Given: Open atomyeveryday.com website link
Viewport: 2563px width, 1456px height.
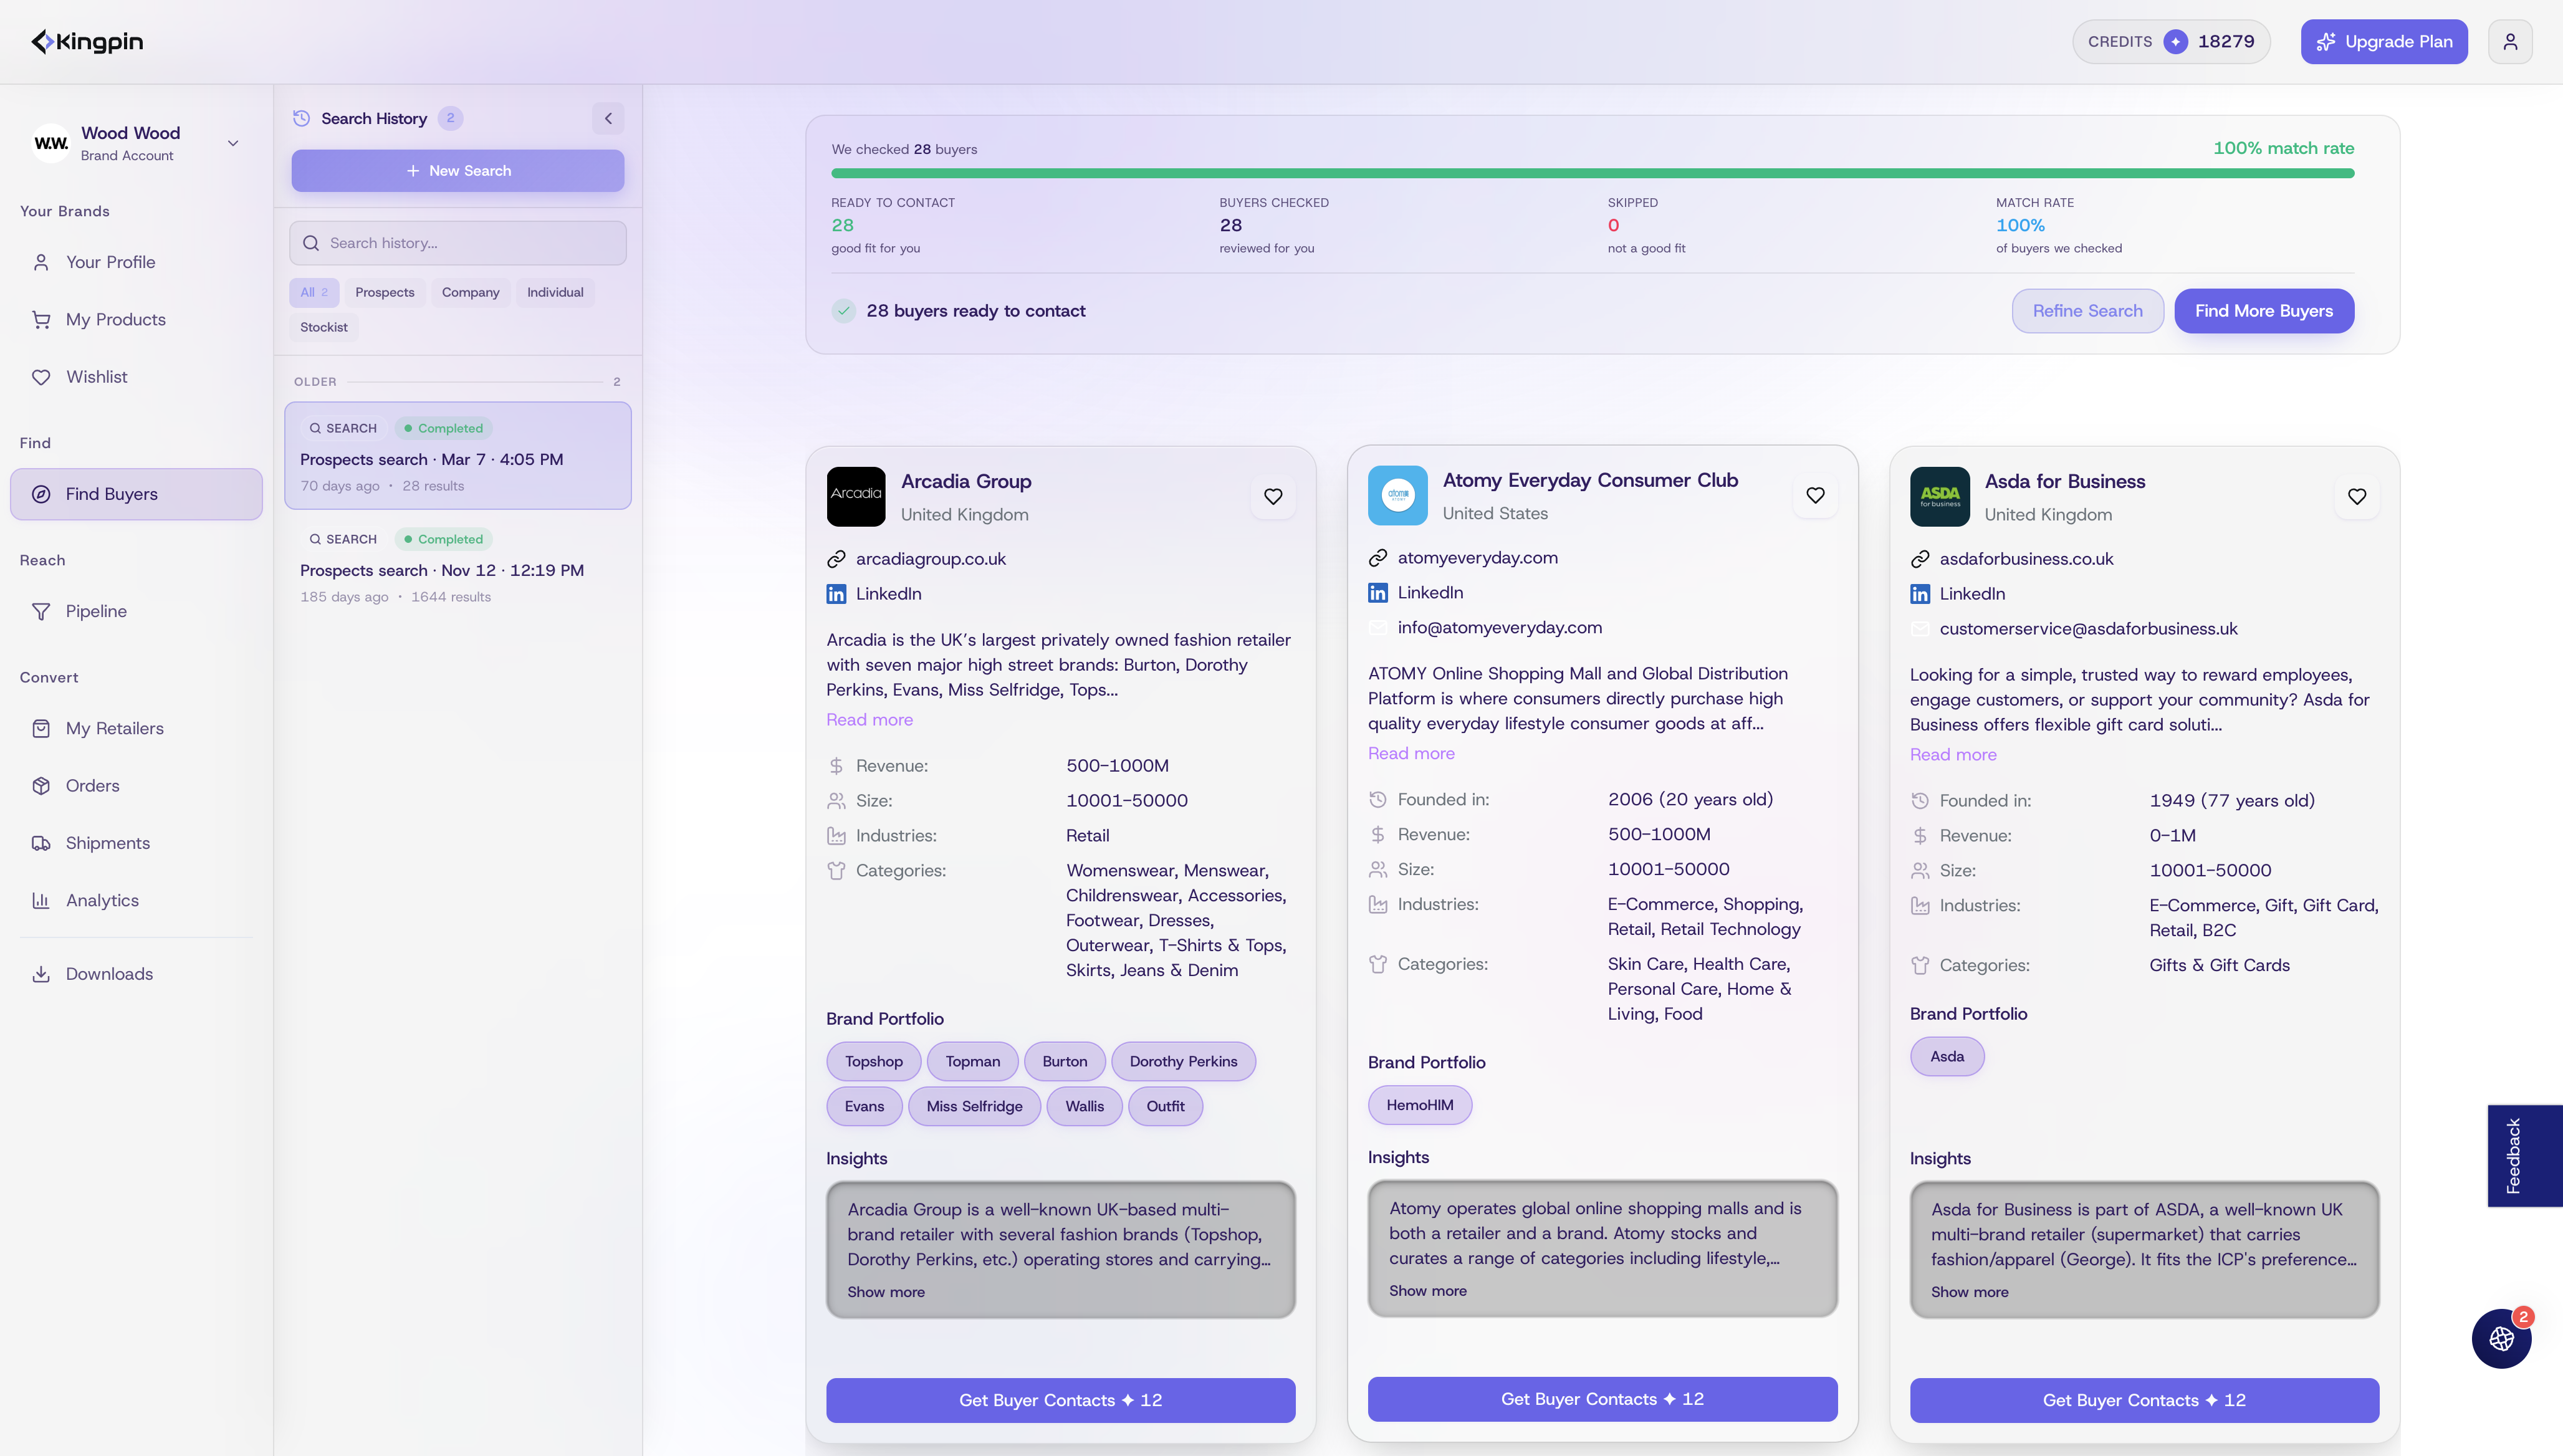Looking at the screenshot, I should point(1477,558).
